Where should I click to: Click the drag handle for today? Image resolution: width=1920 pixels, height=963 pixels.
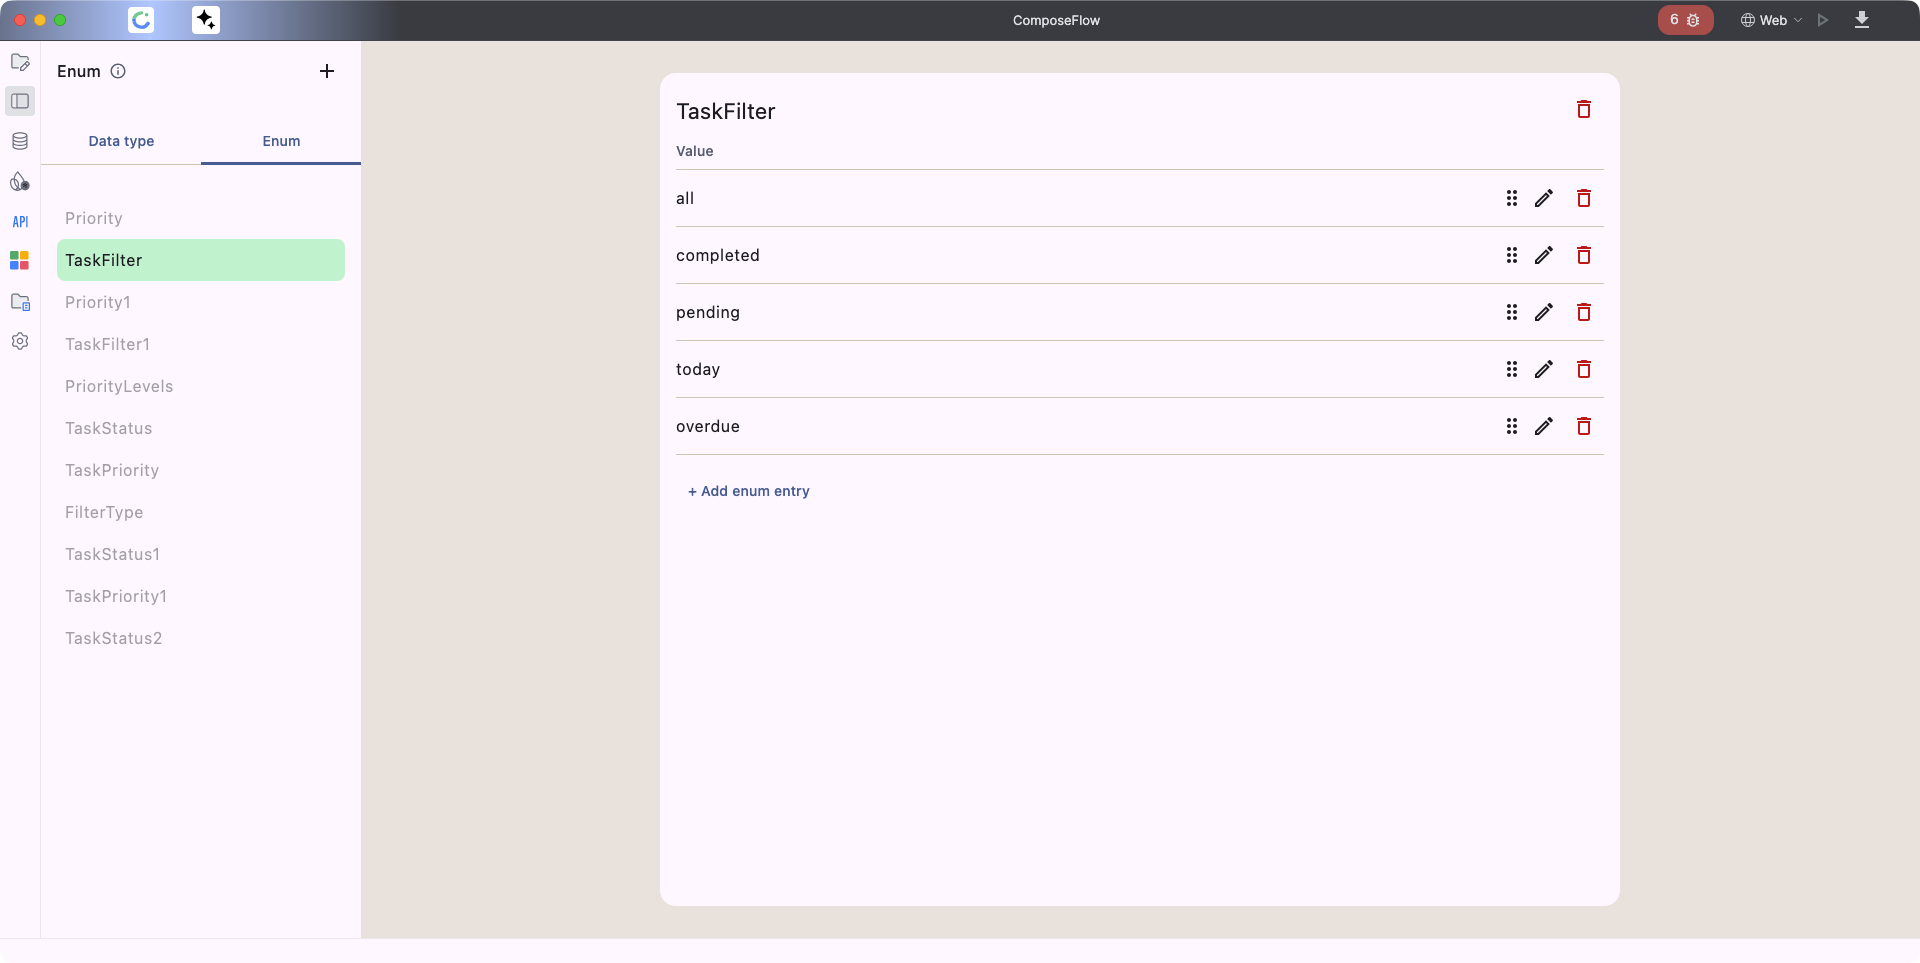[1512, 369]
